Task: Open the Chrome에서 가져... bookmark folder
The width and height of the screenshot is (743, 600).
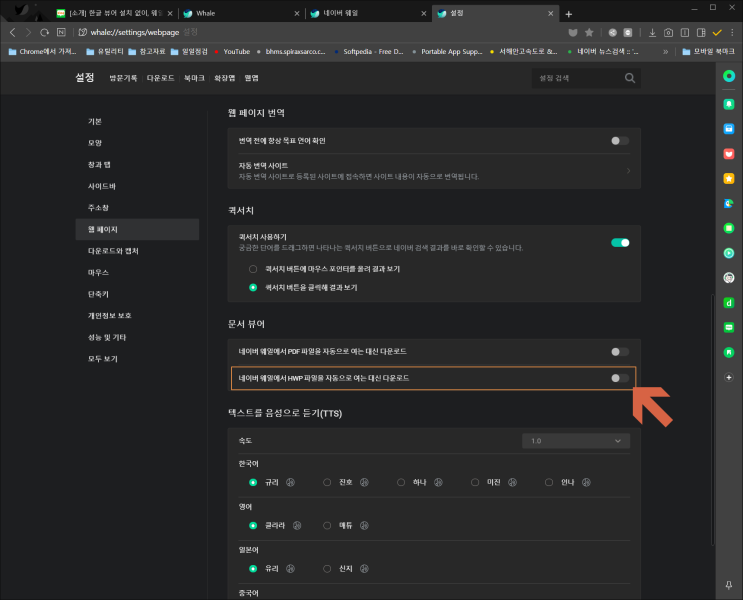Action: pyautogui.click(x=42, y=52)
